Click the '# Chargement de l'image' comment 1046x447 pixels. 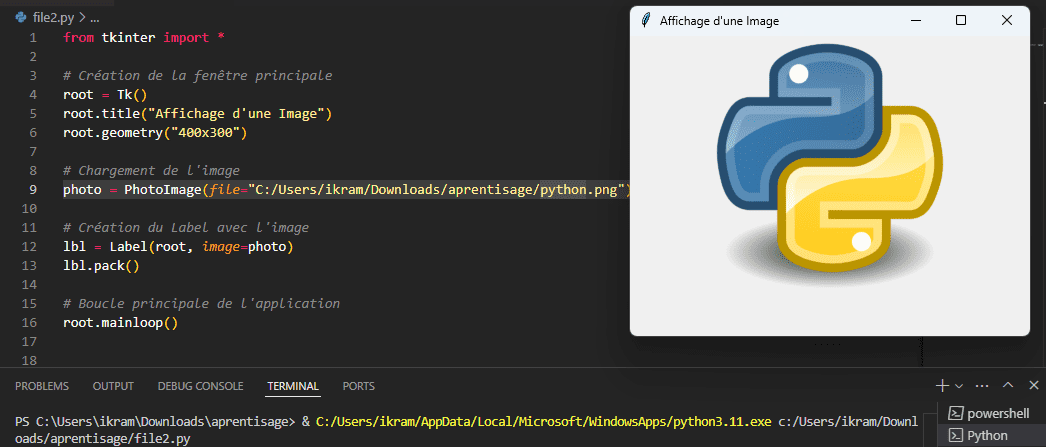coord(151,171)
